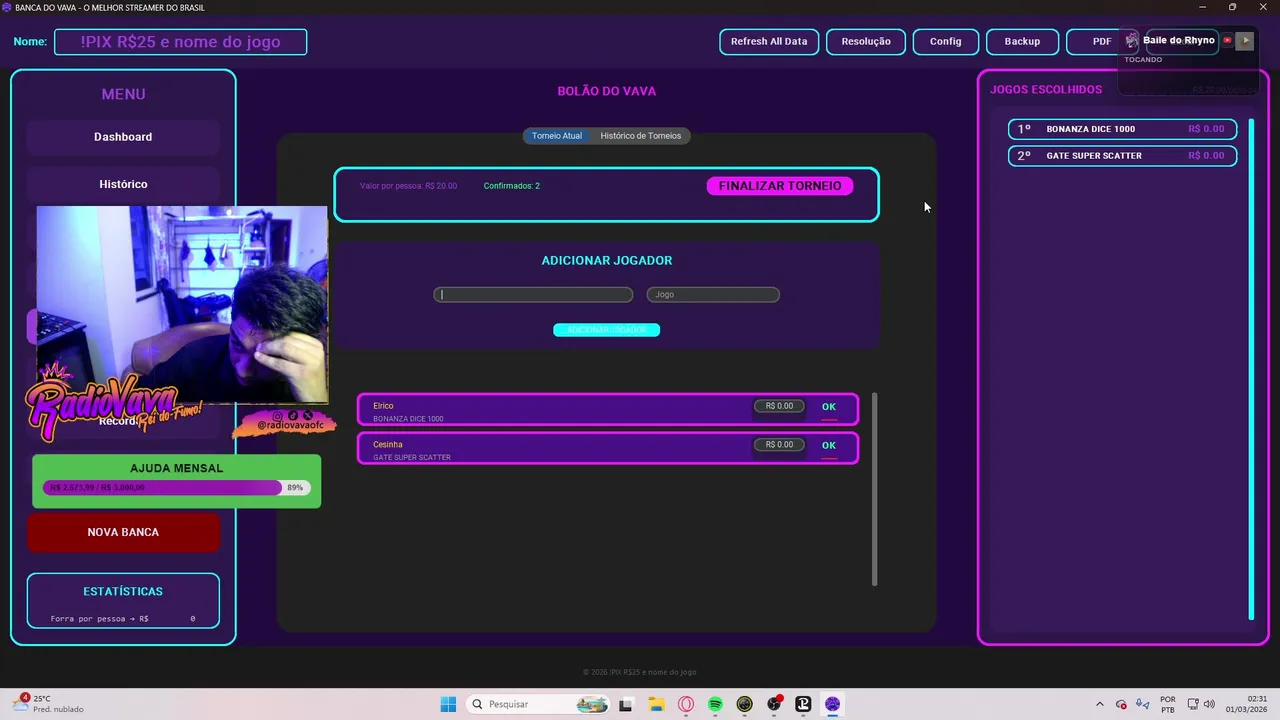The image size is (1280, 720).
Task: Open Task View from the taskbar
Action: (x=626, y=704)
